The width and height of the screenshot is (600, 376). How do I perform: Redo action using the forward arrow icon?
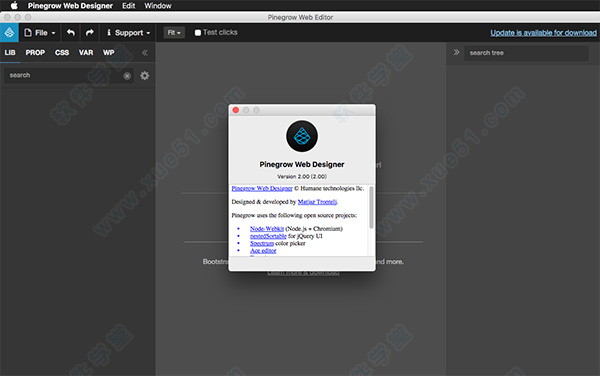pyautogui.click(x=90, y=33)
